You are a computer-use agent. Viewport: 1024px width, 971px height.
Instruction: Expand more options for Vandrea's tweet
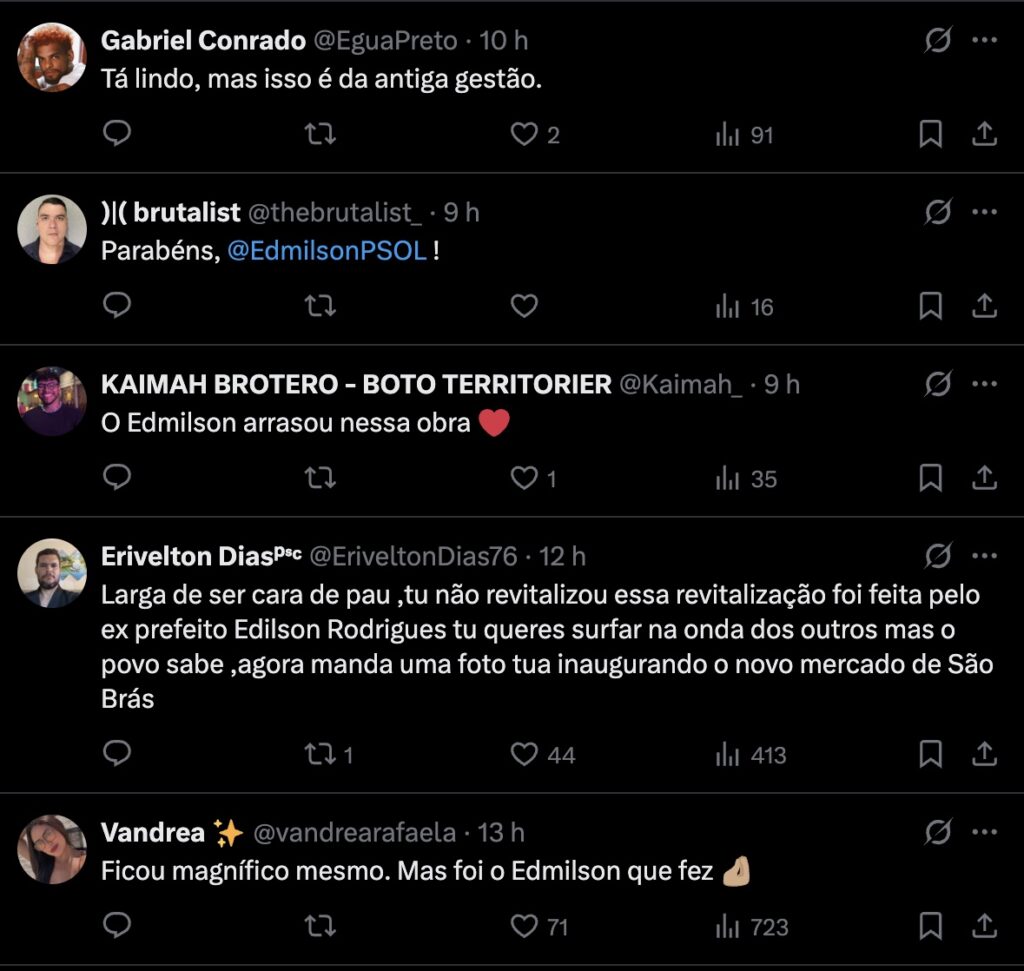pos(985,833)
